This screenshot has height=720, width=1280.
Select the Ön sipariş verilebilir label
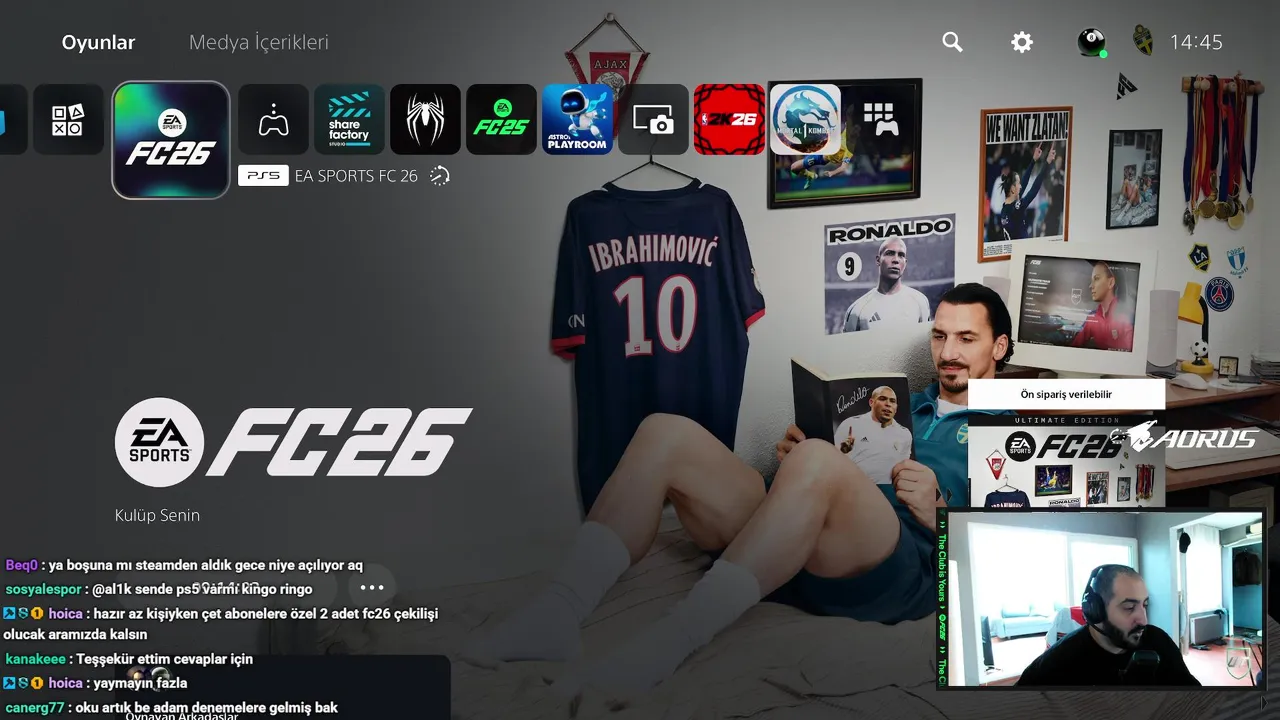pos(1066,394)
